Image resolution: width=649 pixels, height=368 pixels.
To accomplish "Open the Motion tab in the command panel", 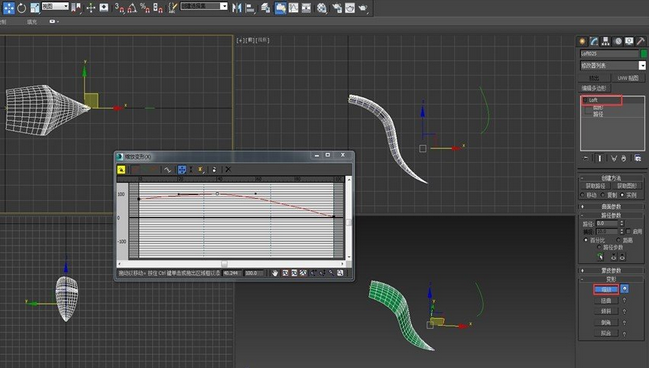I will coord(618,41).
